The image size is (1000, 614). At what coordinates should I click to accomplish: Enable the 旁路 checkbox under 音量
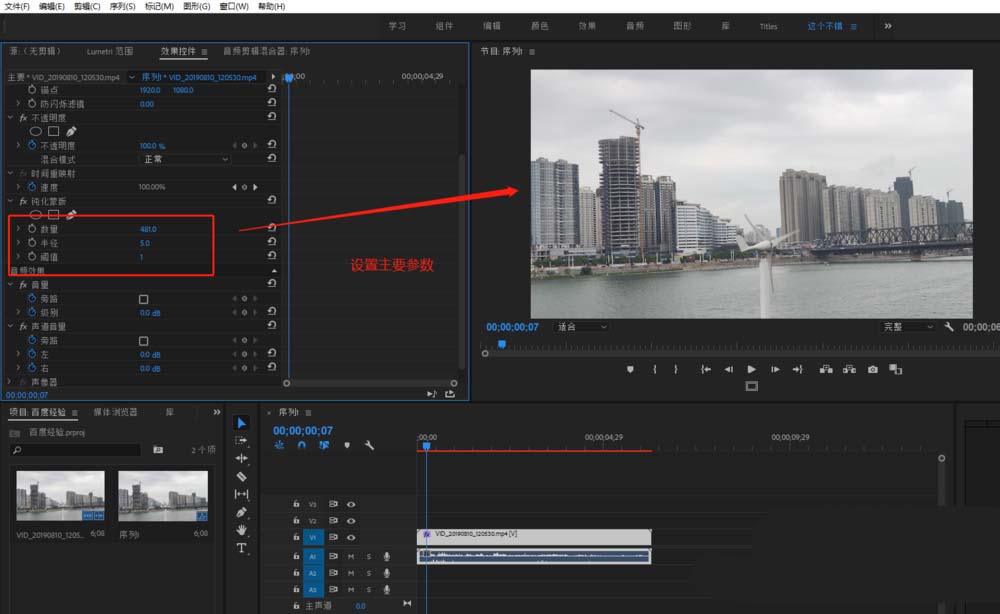[x=143, y=299]
